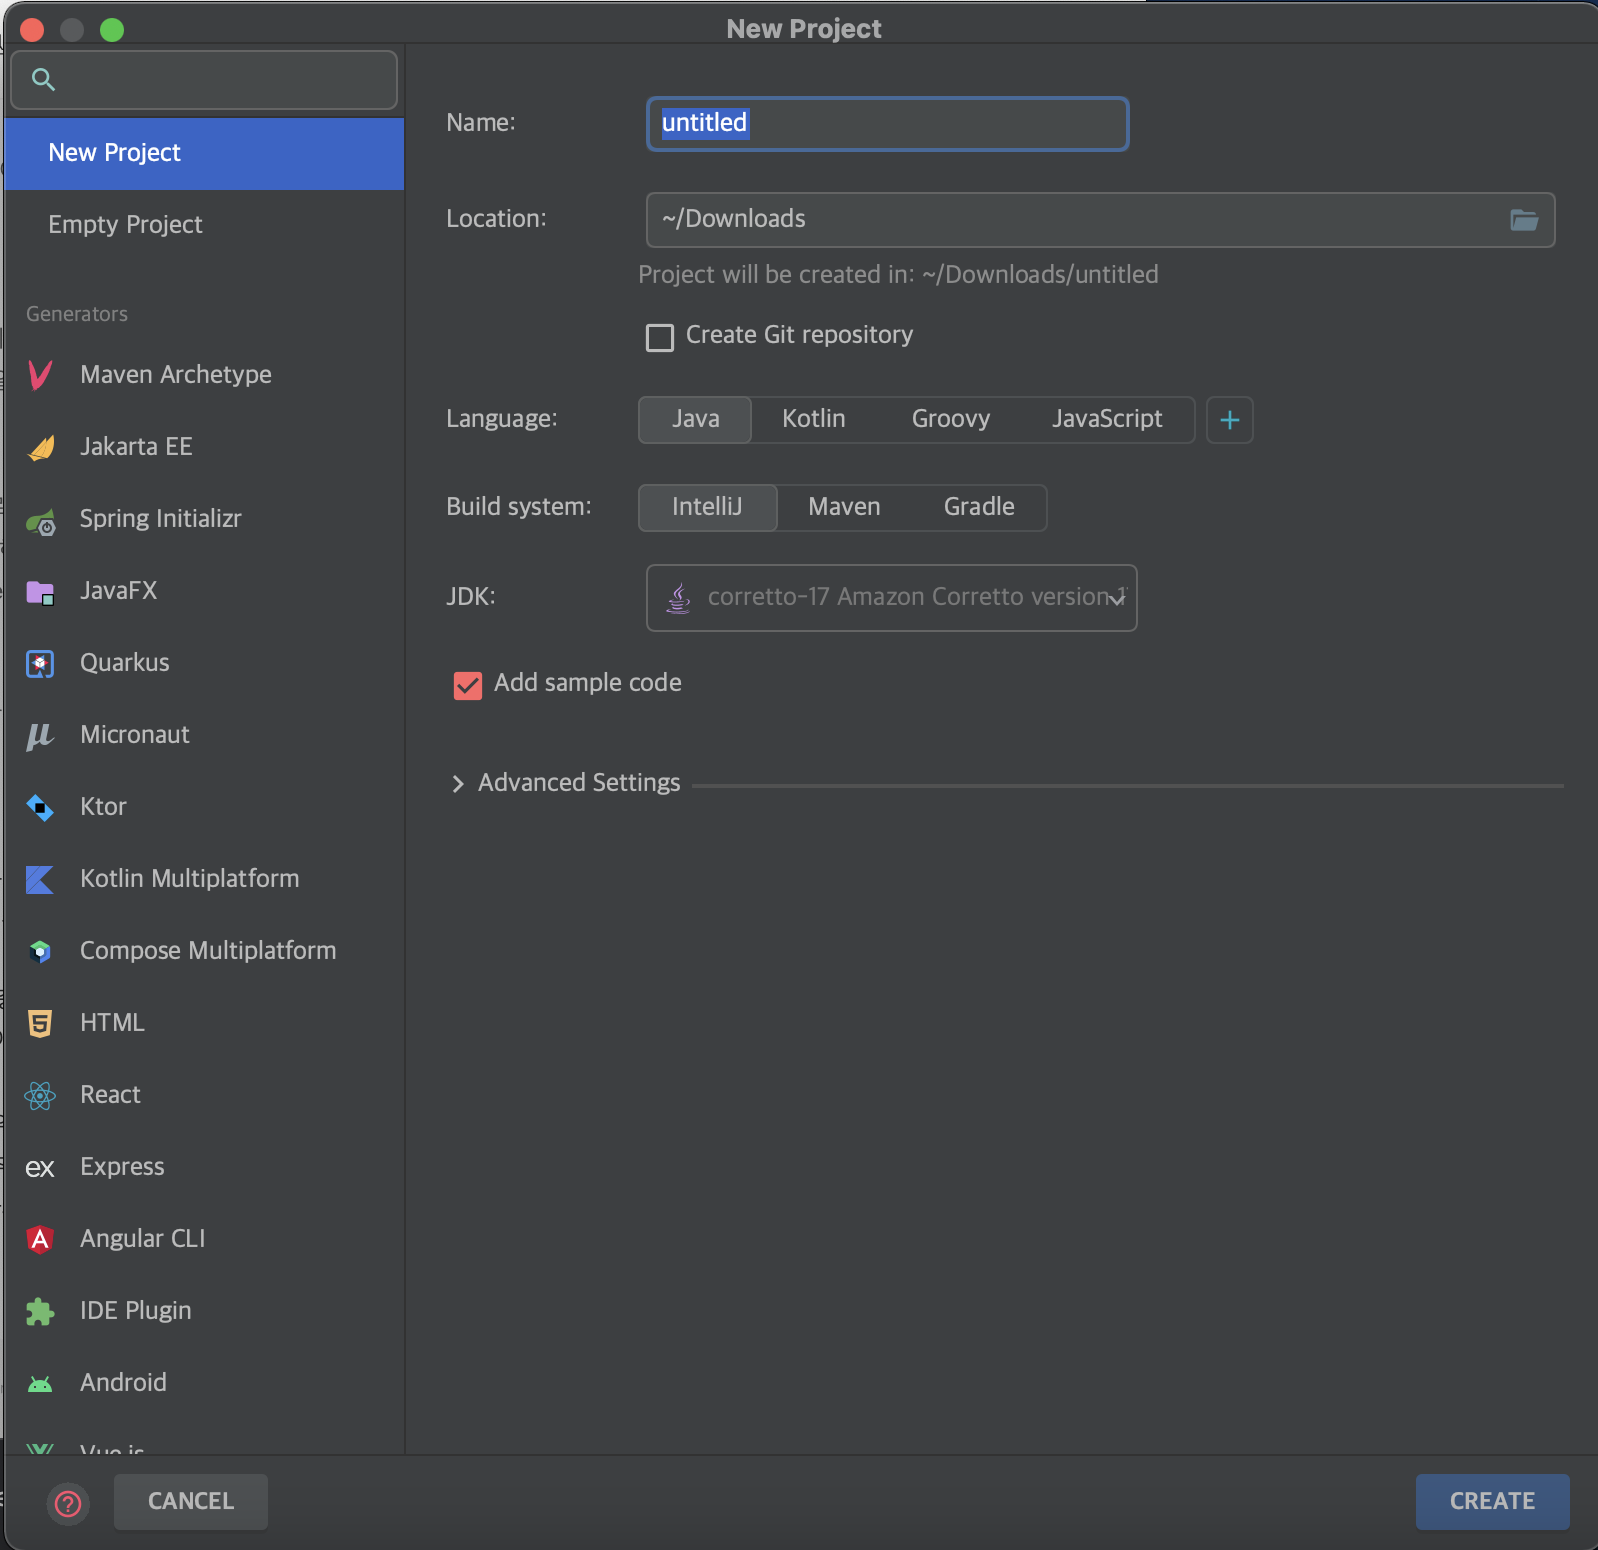Focus the generator search field
1598x1550 pixels.
click(x=204, y=80)
